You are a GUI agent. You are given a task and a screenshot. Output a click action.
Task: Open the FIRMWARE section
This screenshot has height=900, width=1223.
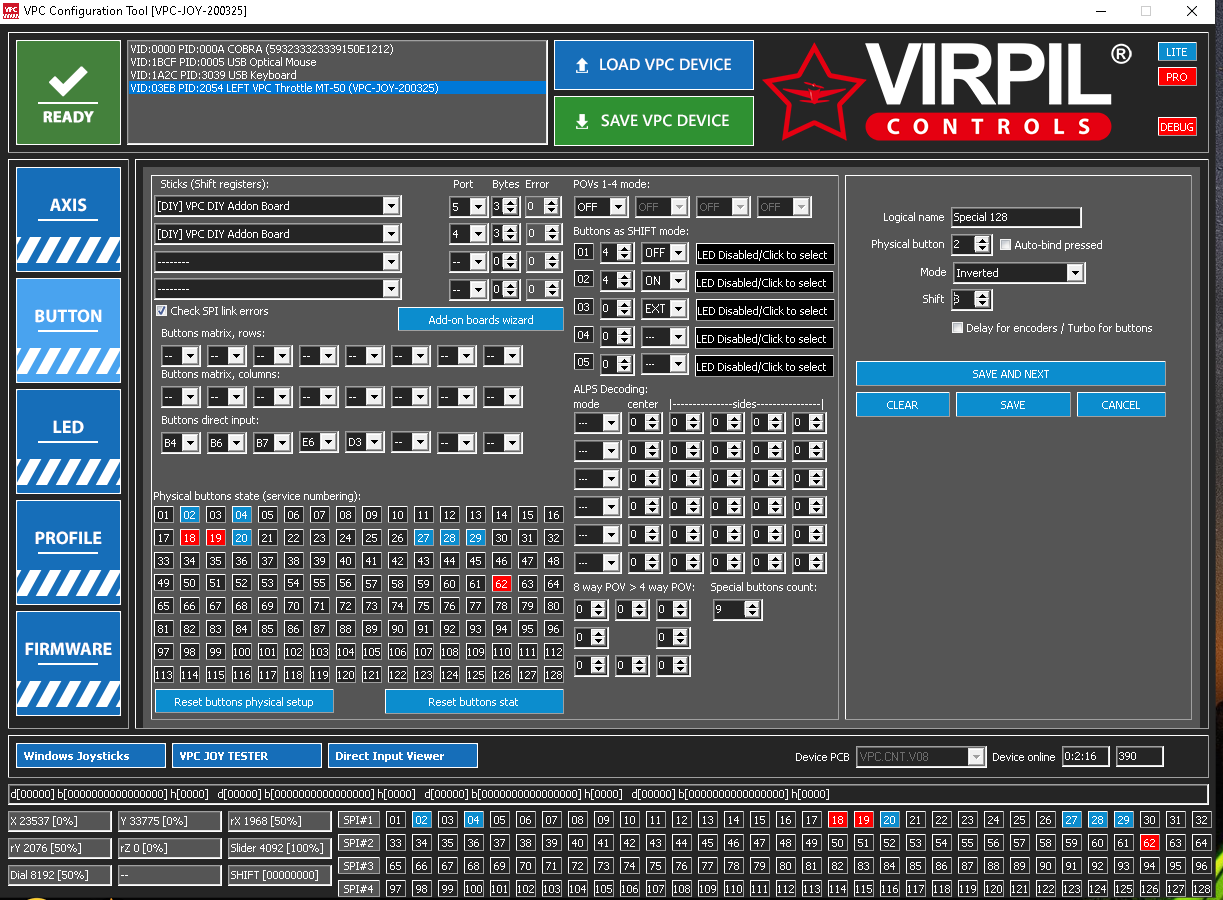[x=68, y=663]
